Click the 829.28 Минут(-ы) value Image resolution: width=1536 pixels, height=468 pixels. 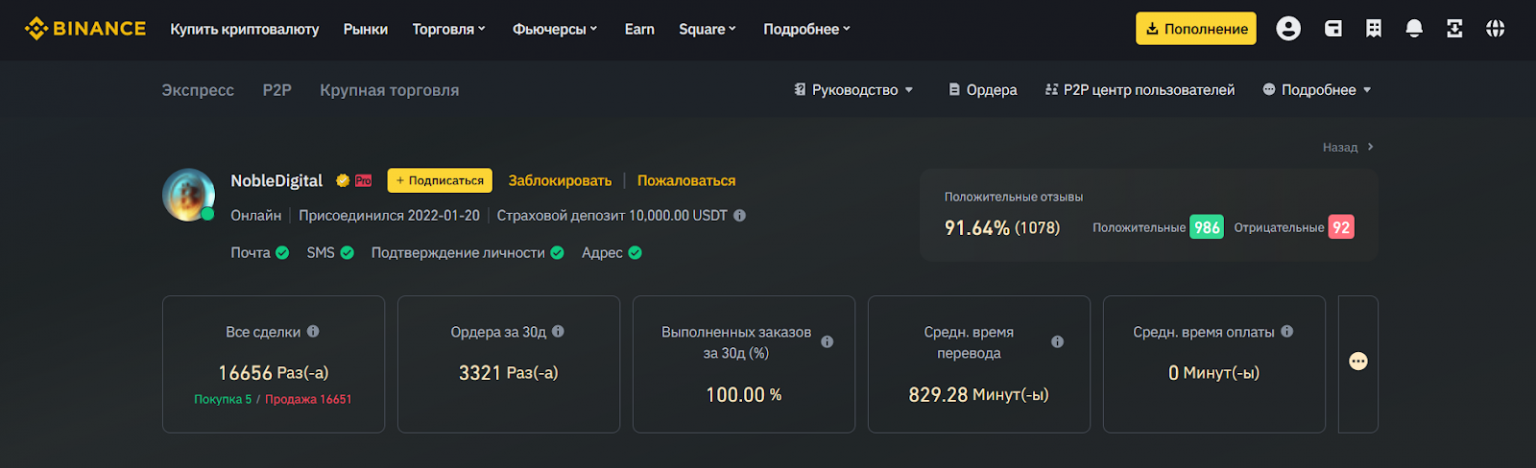(x=979, y=395)
